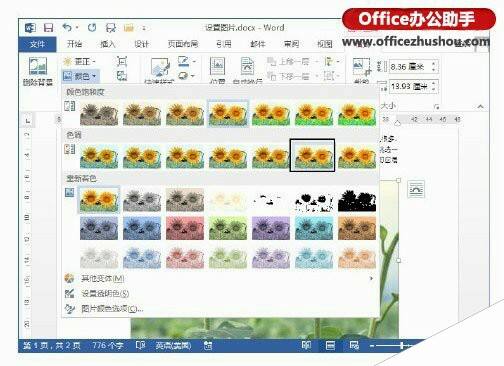Open Picture Color Options entry

pos(112,309)
